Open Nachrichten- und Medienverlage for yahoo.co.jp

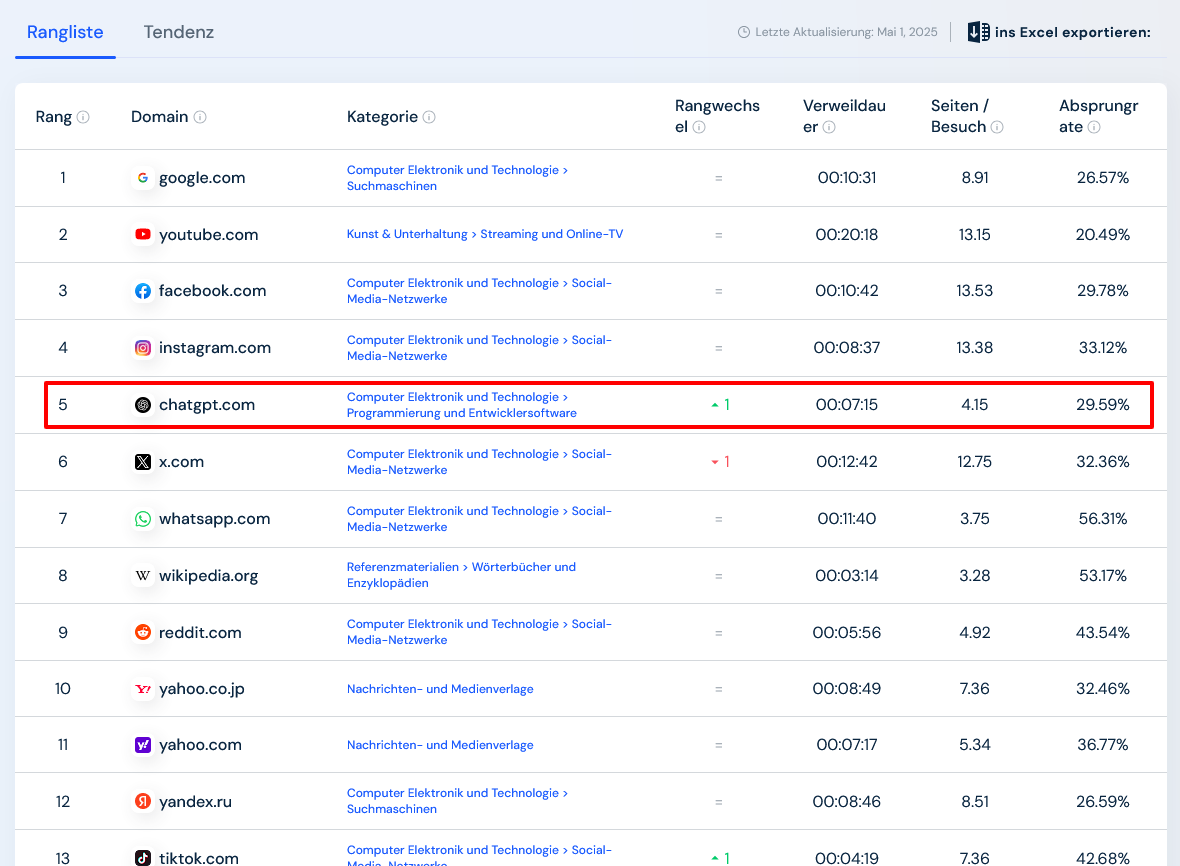point(440,689)
